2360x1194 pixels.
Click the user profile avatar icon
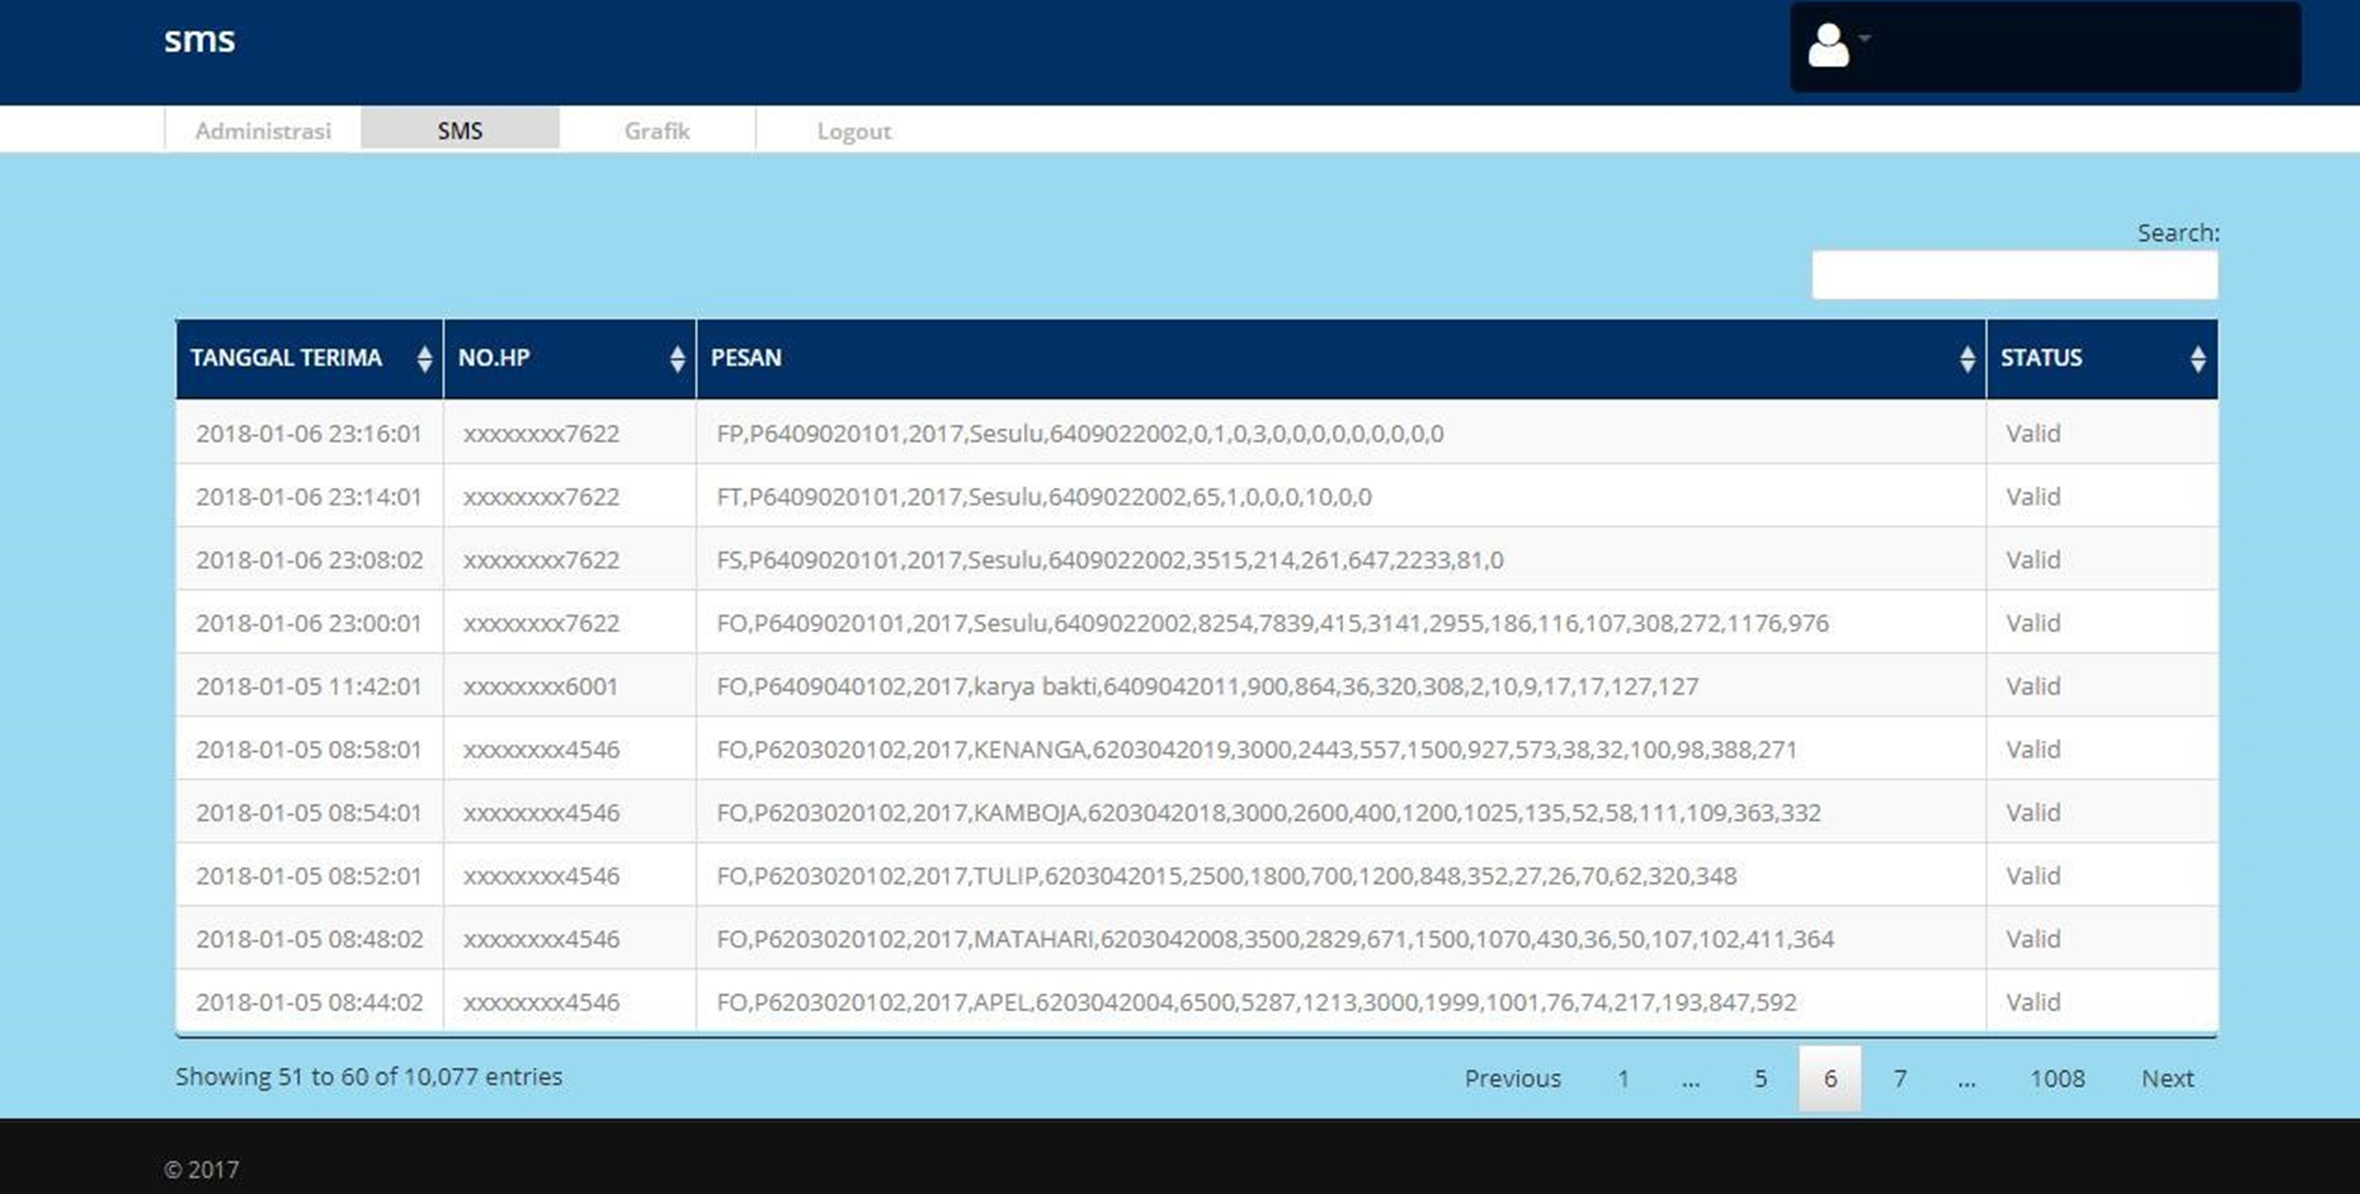pos(1828,46)
